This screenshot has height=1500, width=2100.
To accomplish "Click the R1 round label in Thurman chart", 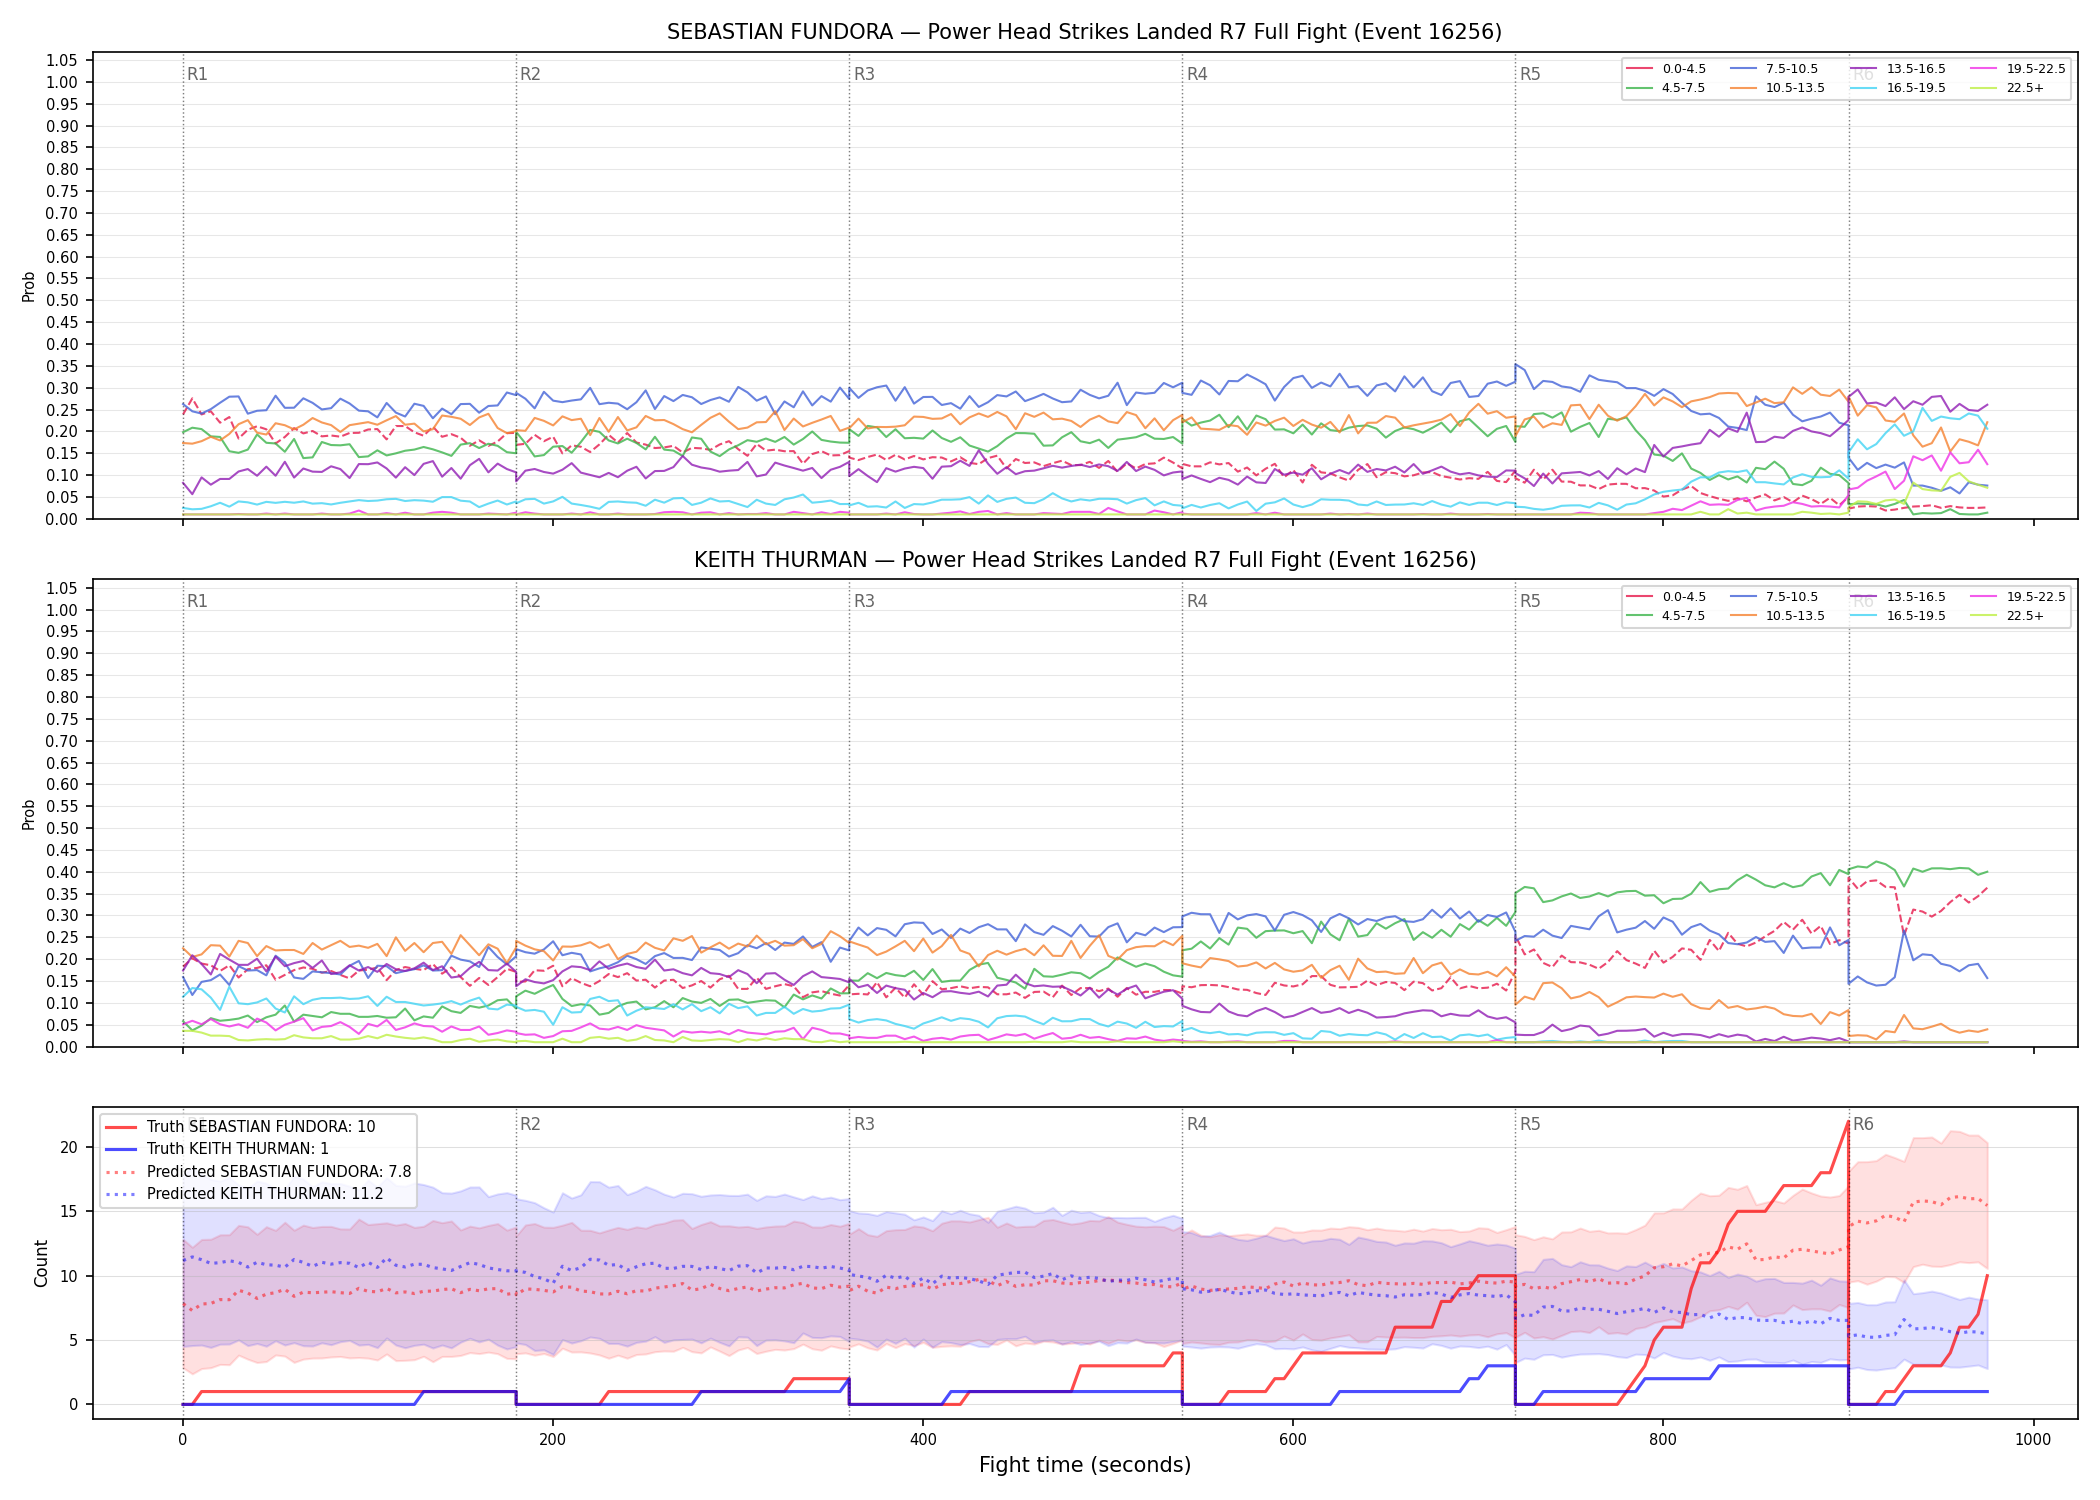I will (197, 601).
